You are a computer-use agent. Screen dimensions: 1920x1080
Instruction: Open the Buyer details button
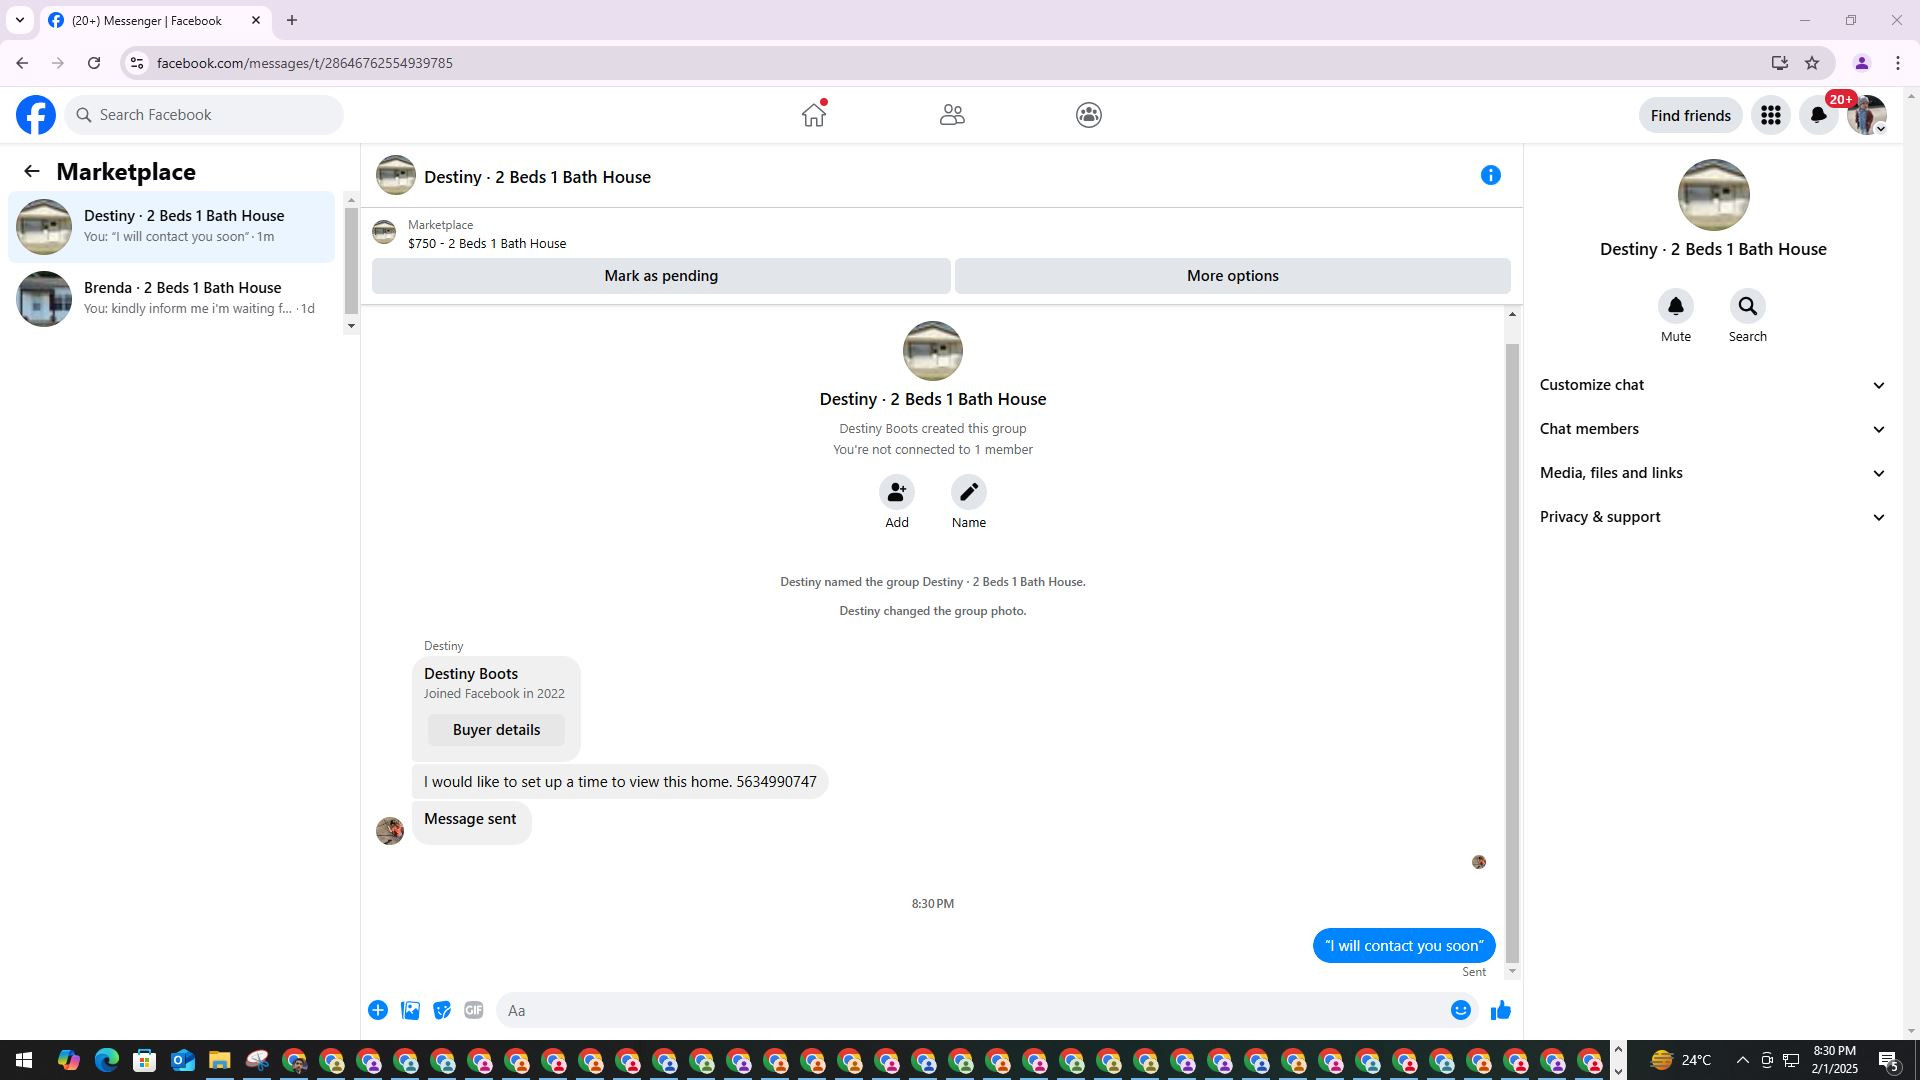click(x=496, y=730)
